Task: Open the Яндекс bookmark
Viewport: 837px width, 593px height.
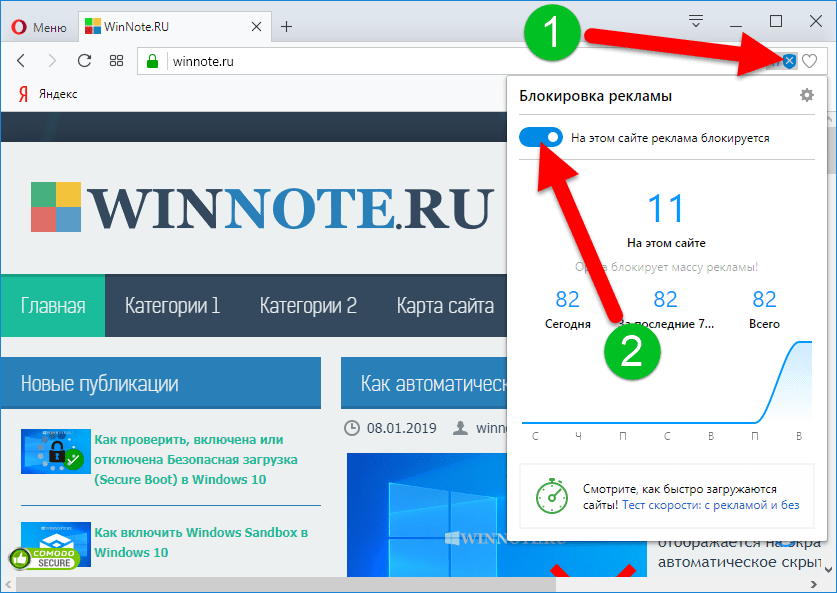Action: click(48, 94)
